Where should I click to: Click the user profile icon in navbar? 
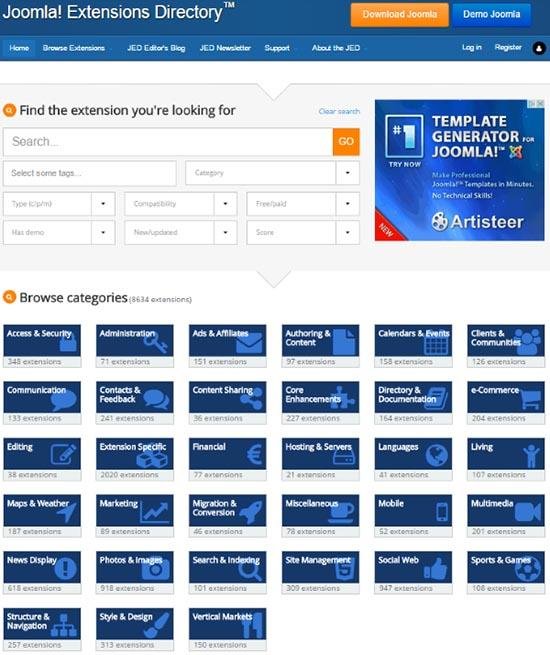point(539,48)
